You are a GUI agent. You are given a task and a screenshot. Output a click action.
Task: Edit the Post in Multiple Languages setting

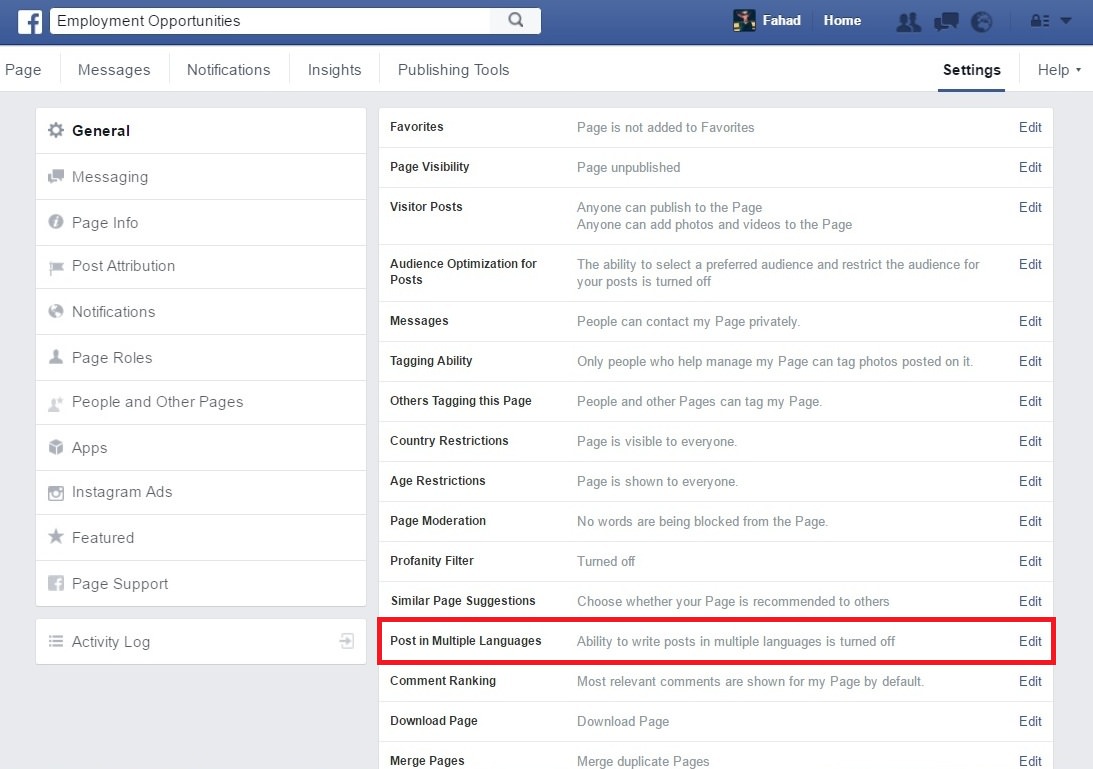click(x=1030, y=641)
